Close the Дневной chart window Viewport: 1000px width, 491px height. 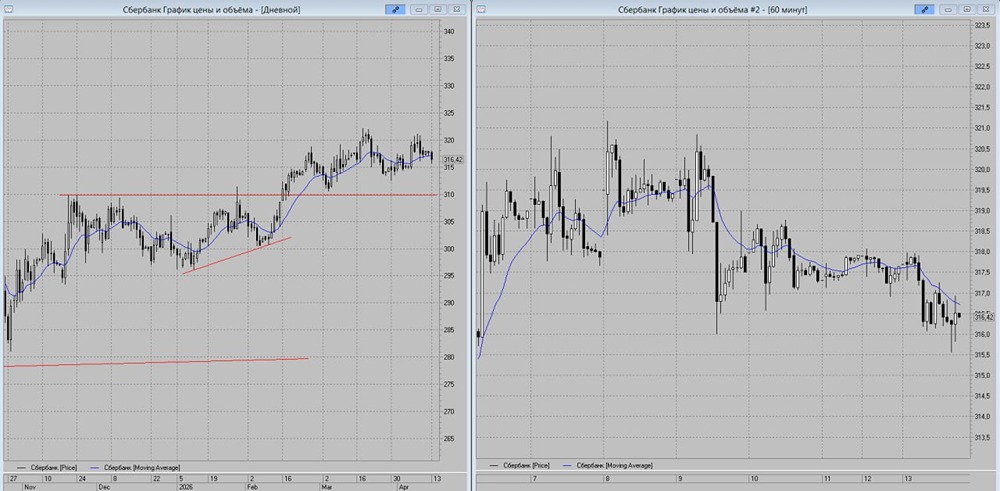coord(457,10)
